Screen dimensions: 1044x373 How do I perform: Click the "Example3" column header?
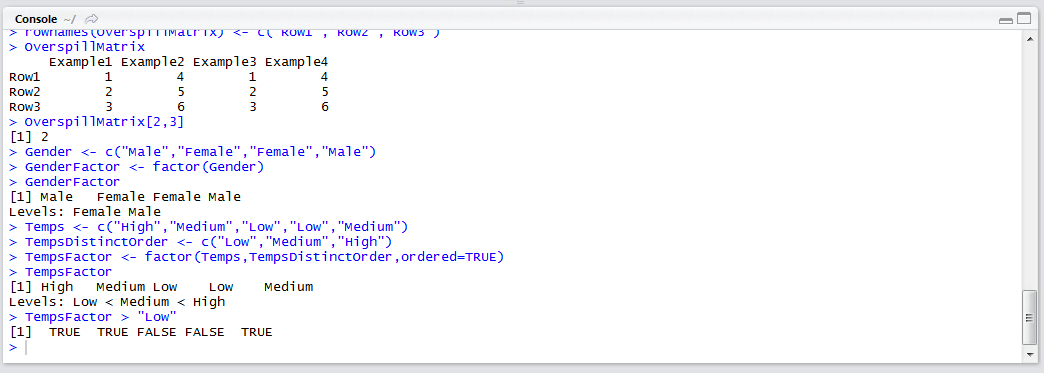[x=224, y=62]
